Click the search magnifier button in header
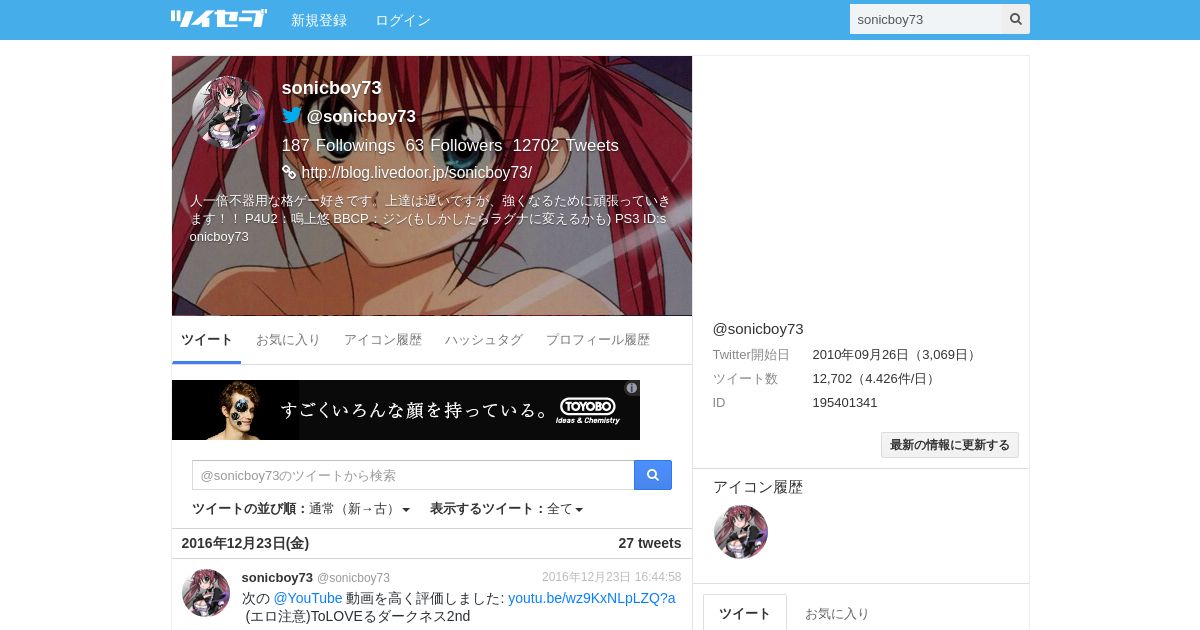Screen dimensions: 1200x630 (x=1016, y=19)
